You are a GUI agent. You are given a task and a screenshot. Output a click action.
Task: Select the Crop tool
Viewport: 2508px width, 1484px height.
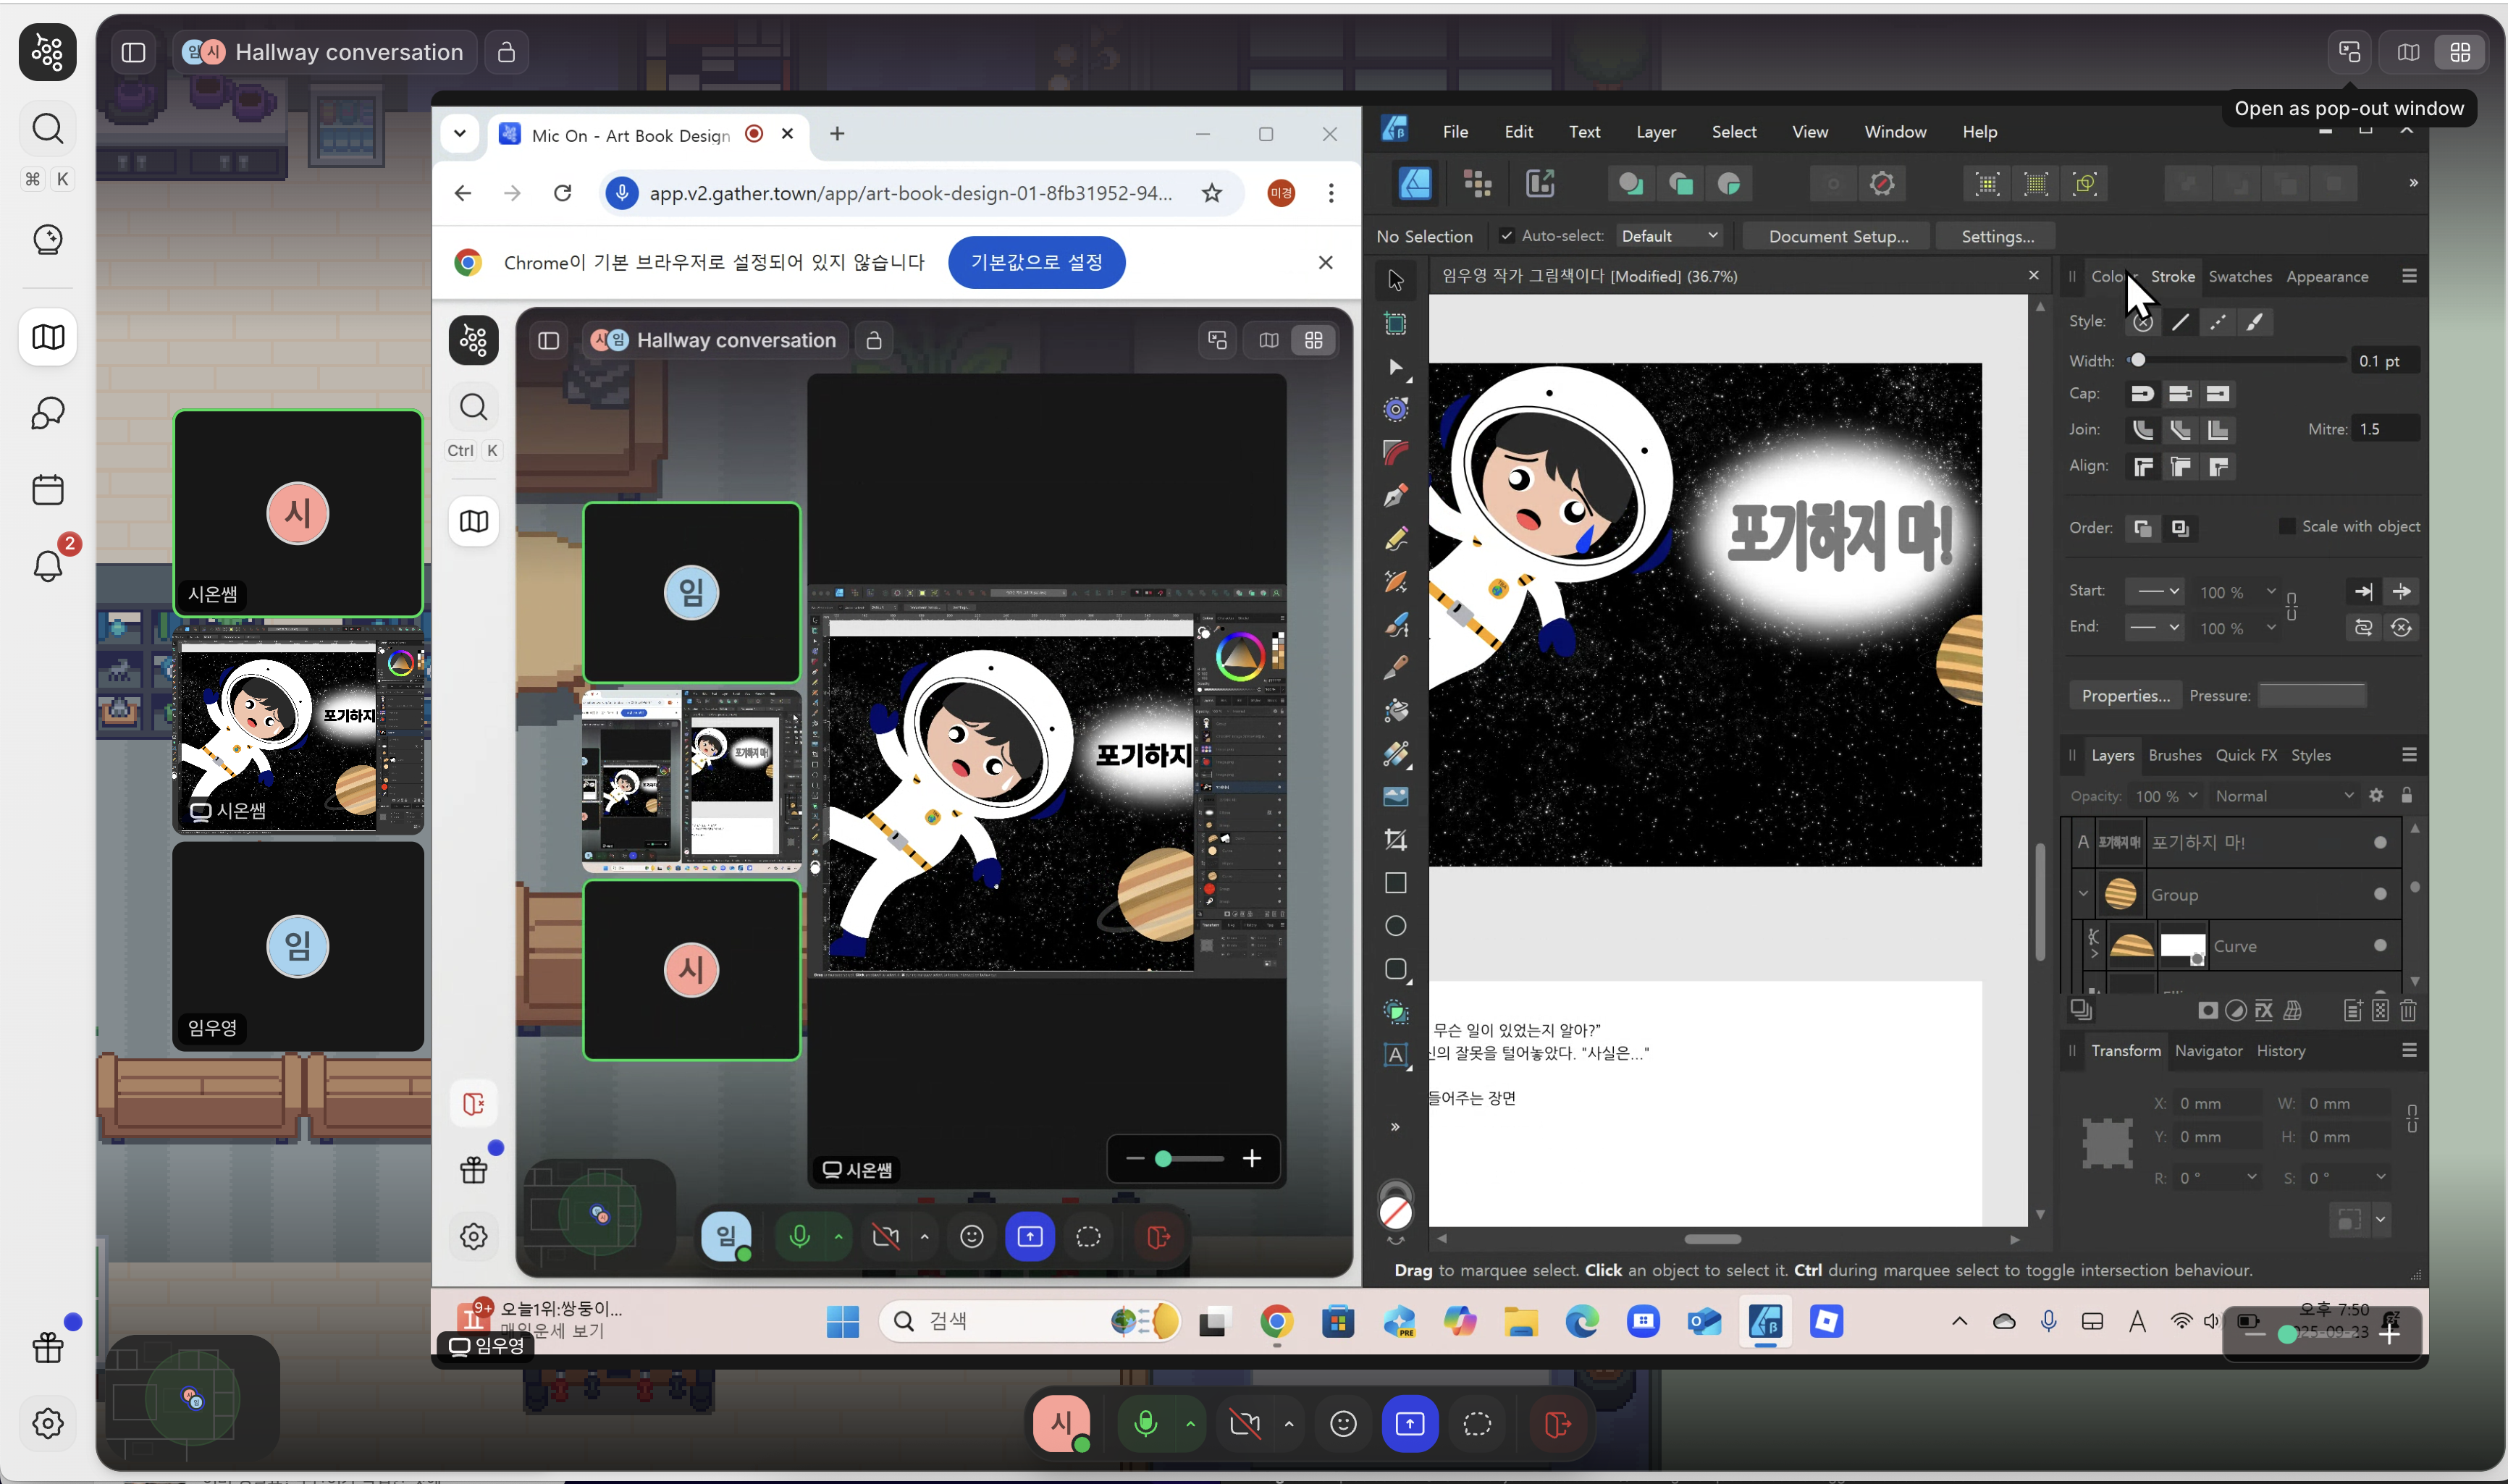coord(1395,839)
